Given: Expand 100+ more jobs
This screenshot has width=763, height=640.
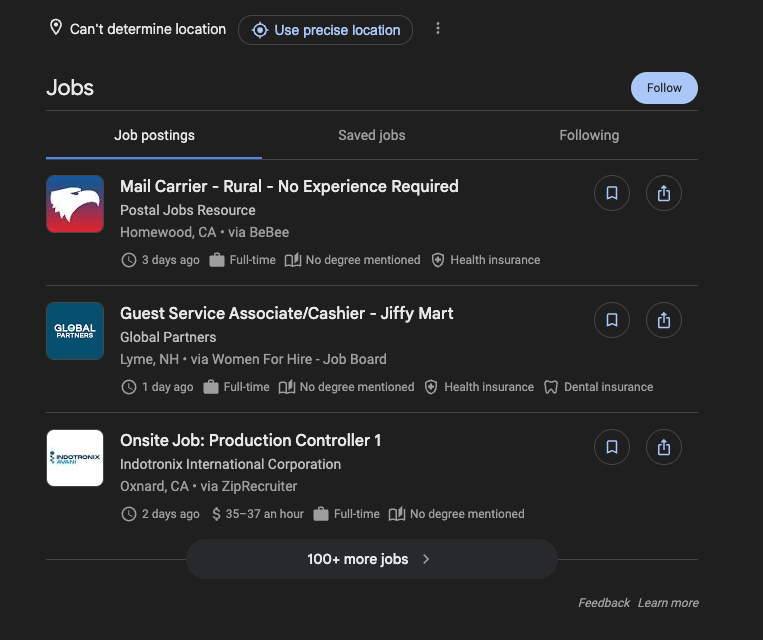Looking at the screenshot, I should (372, 559).
